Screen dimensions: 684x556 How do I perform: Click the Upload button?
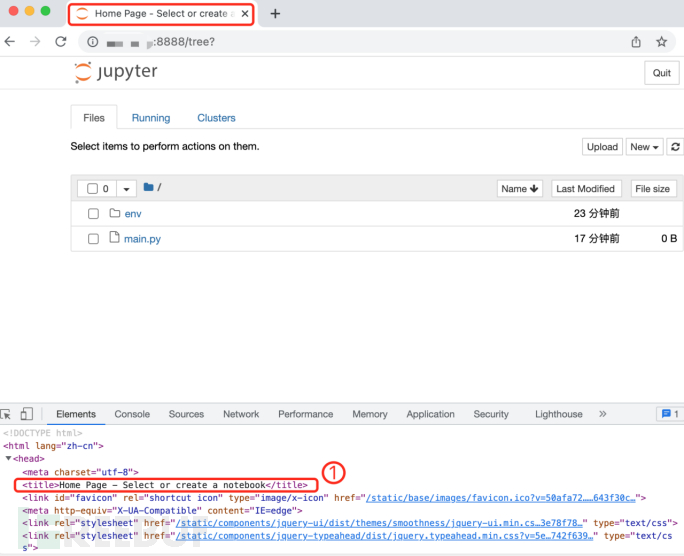point(602,146)
